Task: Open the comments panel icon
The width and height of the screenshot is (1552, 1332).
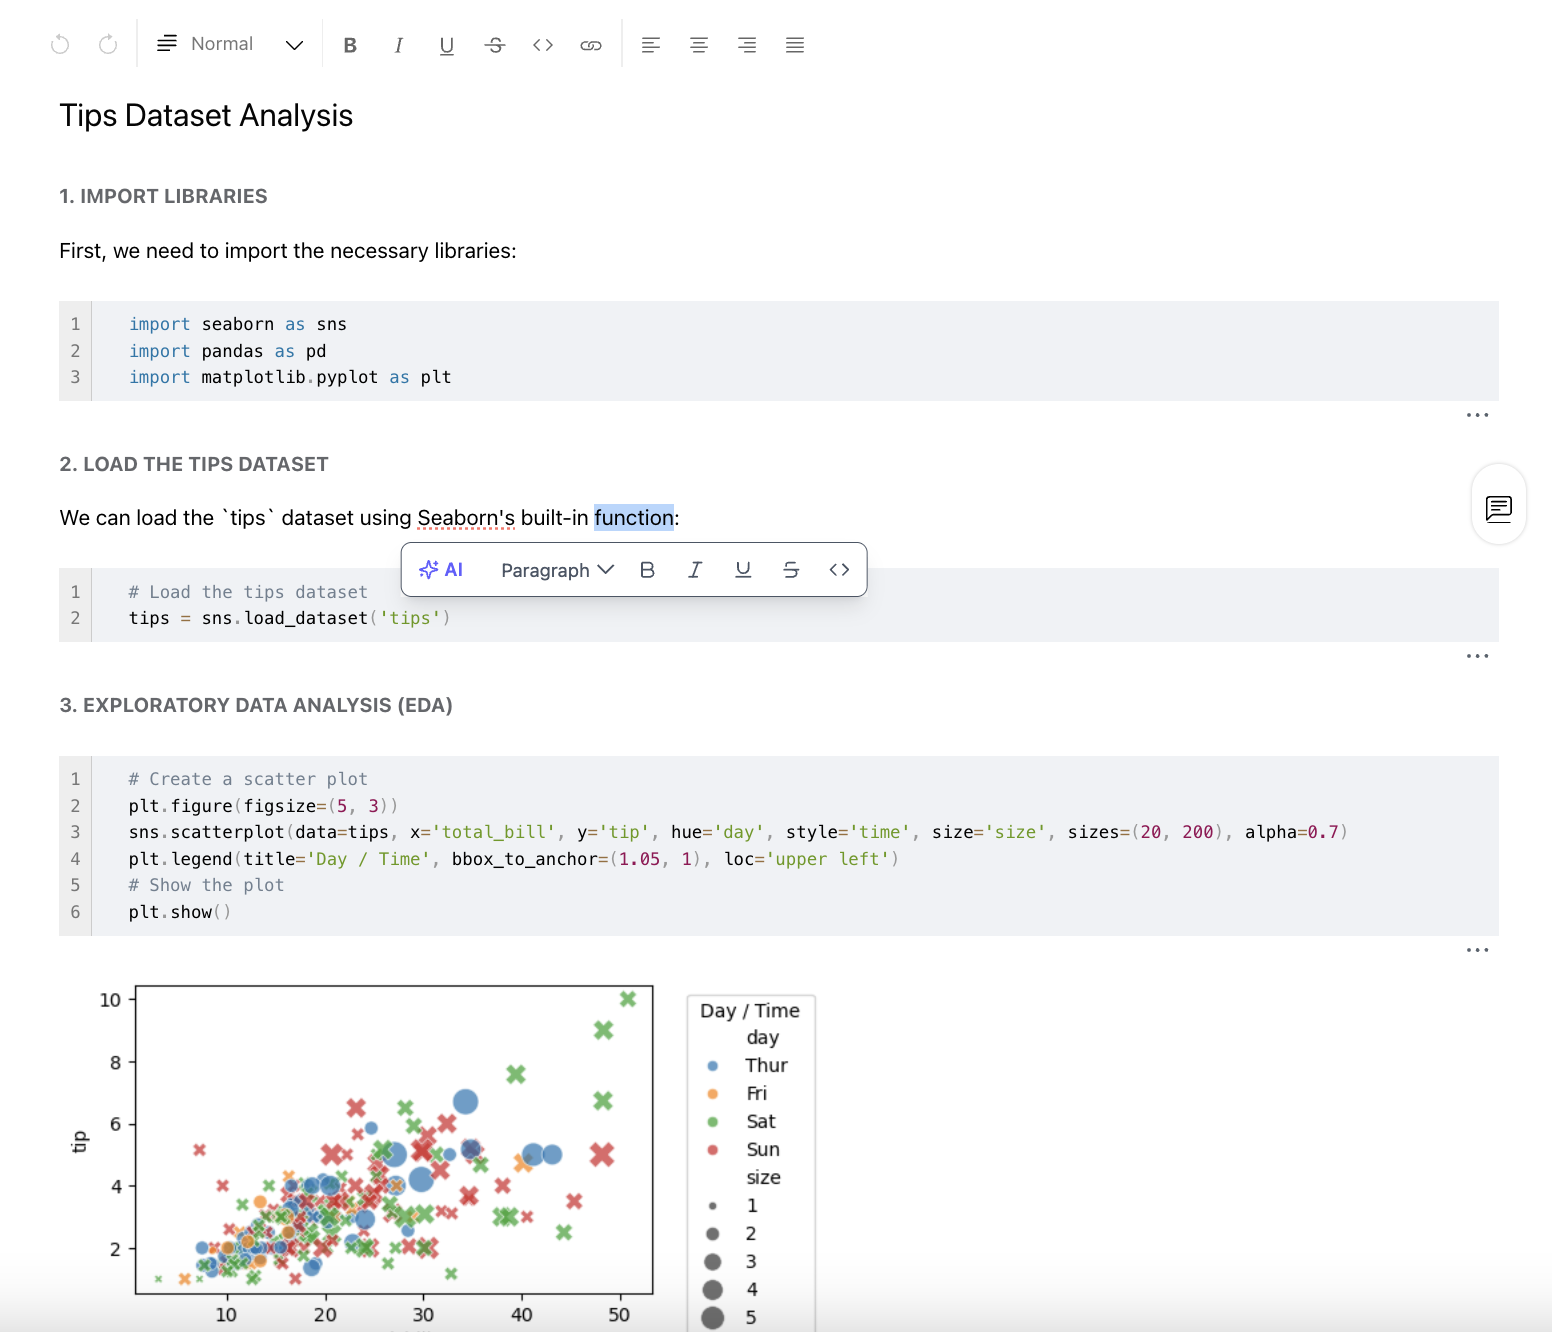Action: click(x=1498, y=508)
